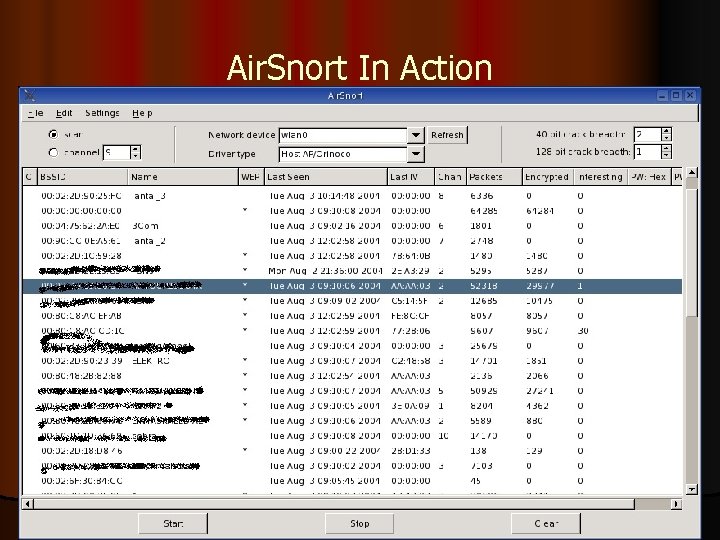Adjust the channel number stepper
The width and height of the screenshot is (720, 540).
135,152
